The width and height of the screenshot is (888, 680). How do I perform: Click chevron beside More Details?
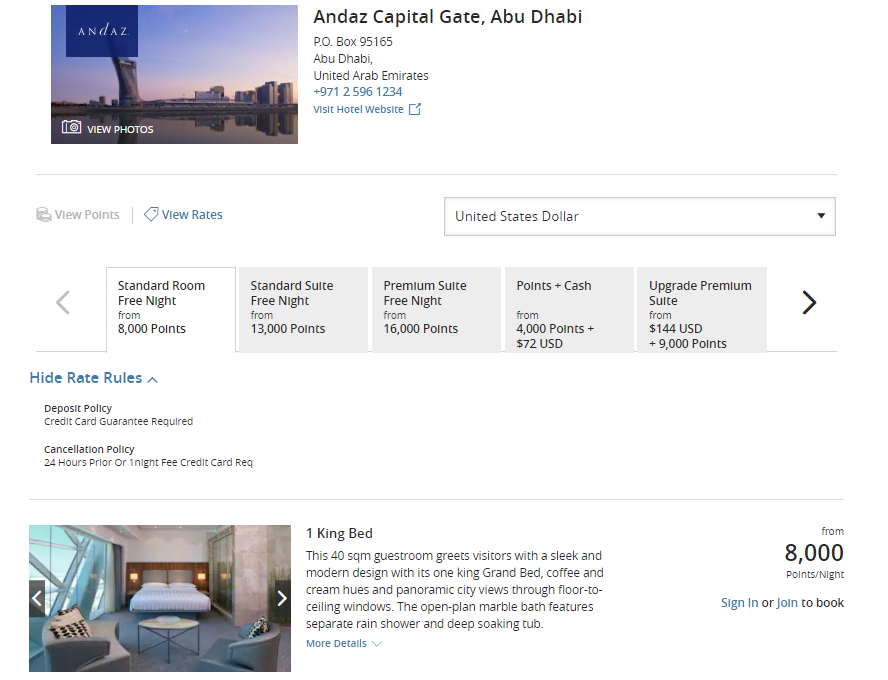[377, 644]
